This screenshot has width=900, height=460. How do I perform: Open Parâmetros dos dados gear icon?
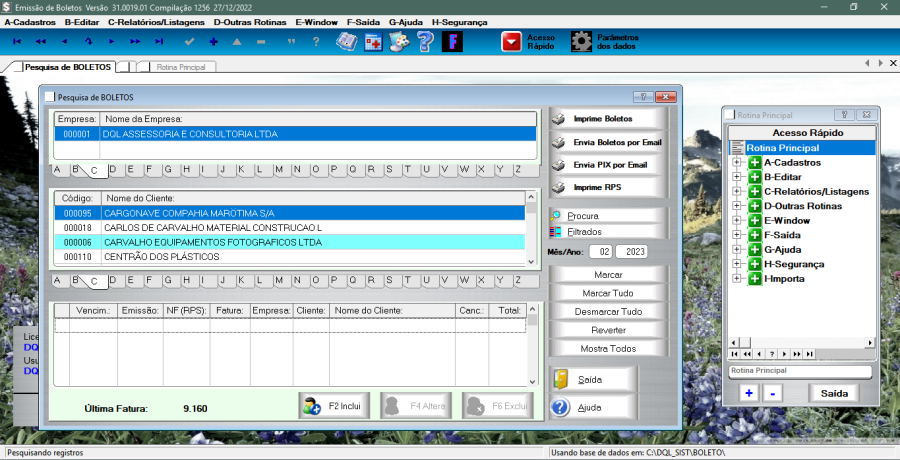(581, 42)
